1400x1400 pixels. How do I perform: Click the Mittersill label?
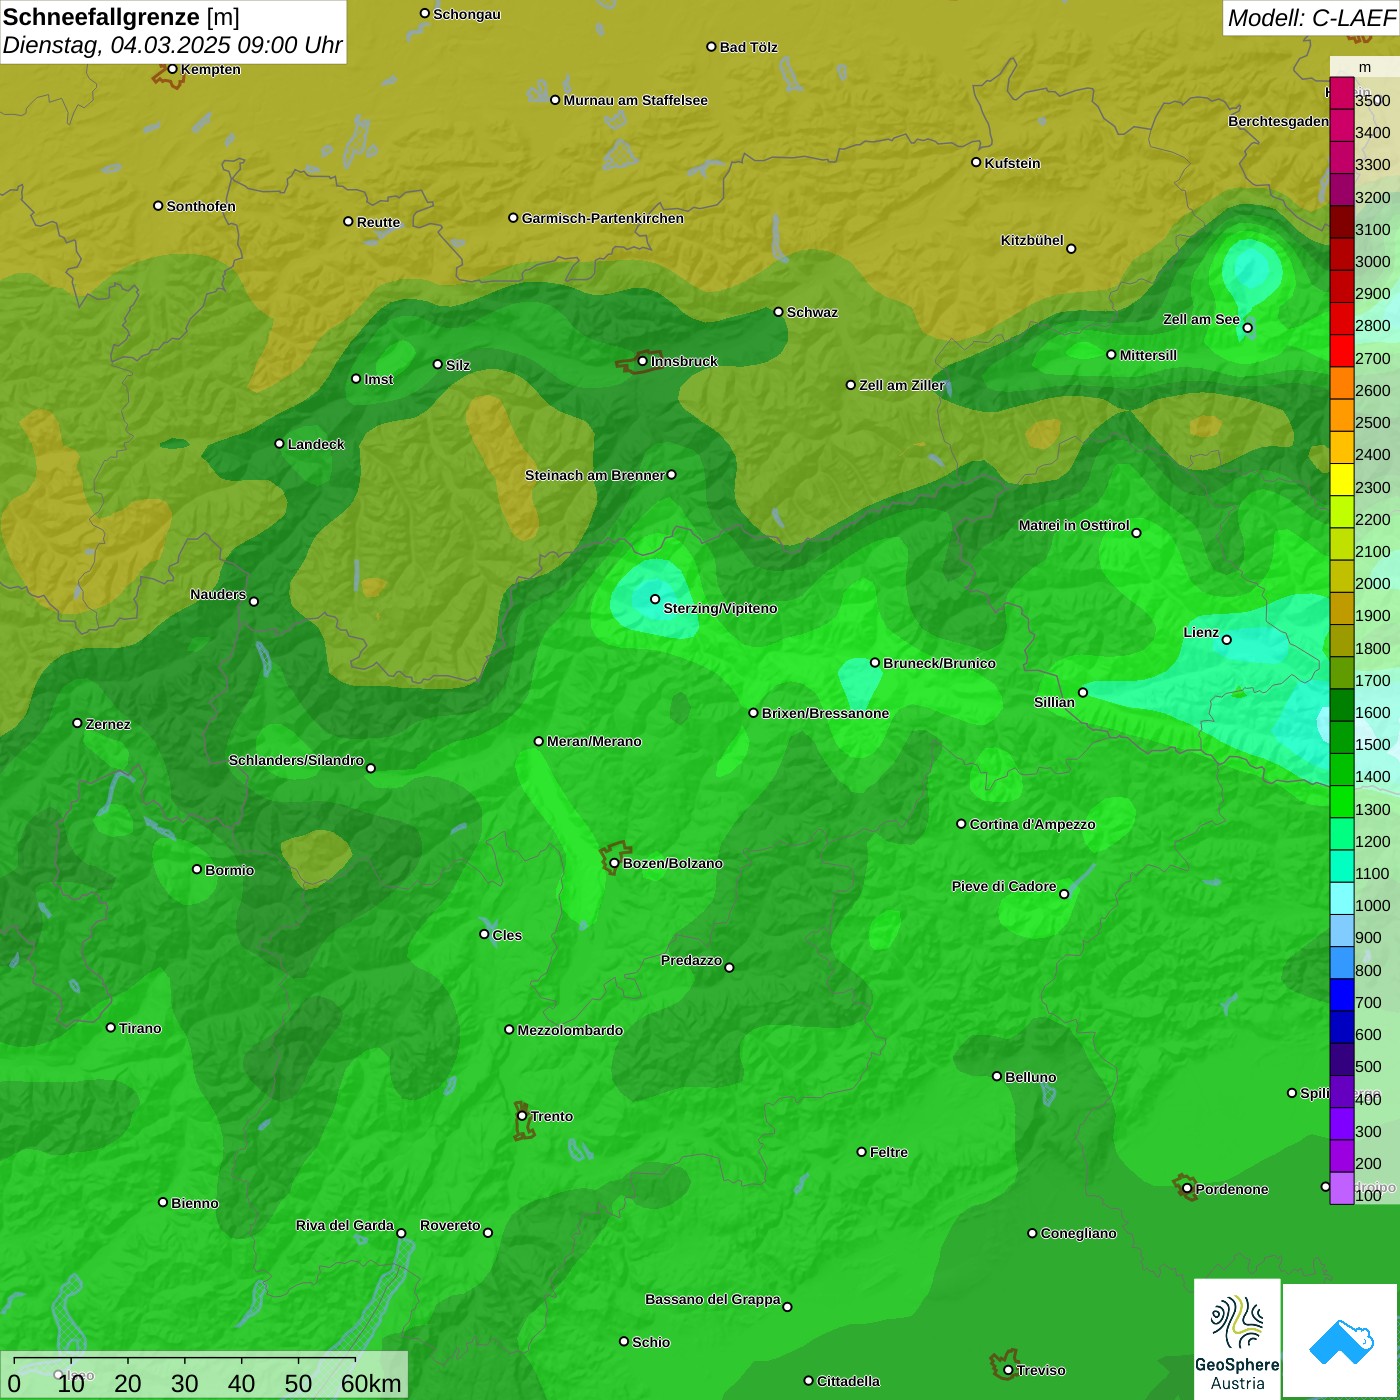1148,355
